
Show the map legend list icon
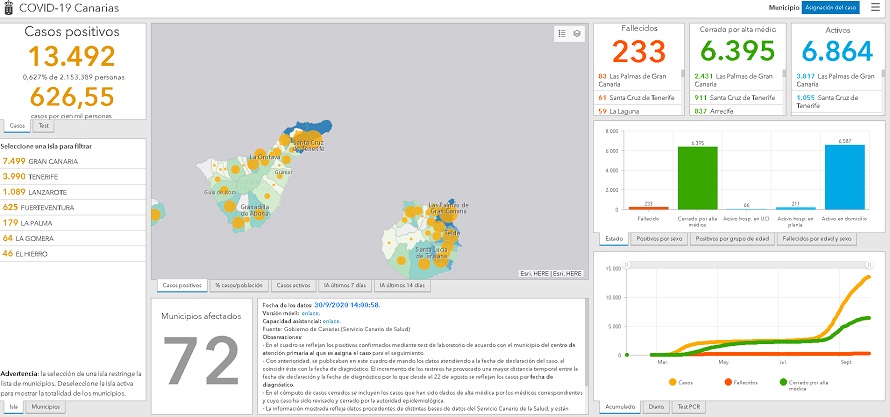[x=562, y=33]
